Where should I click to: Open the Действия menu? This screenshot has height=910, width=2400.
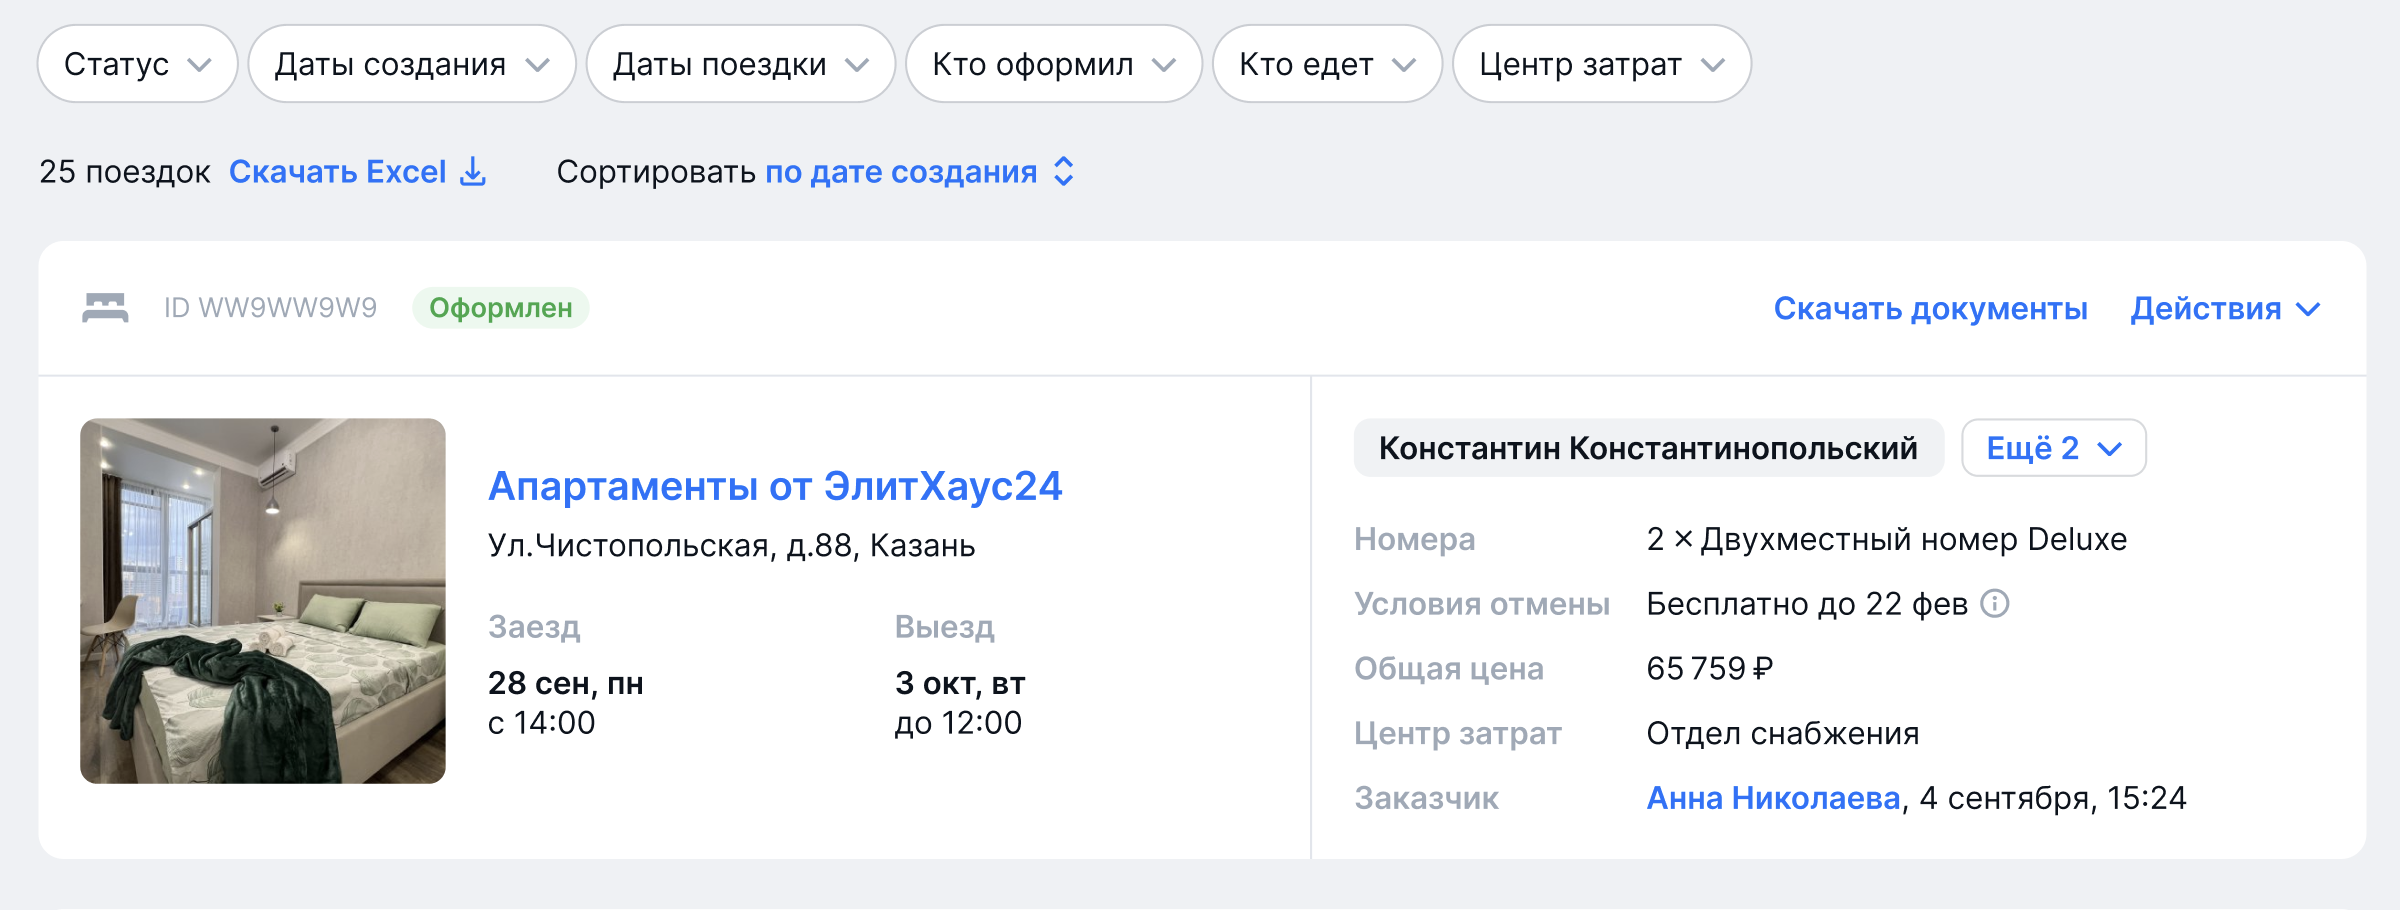(2224, 308)
